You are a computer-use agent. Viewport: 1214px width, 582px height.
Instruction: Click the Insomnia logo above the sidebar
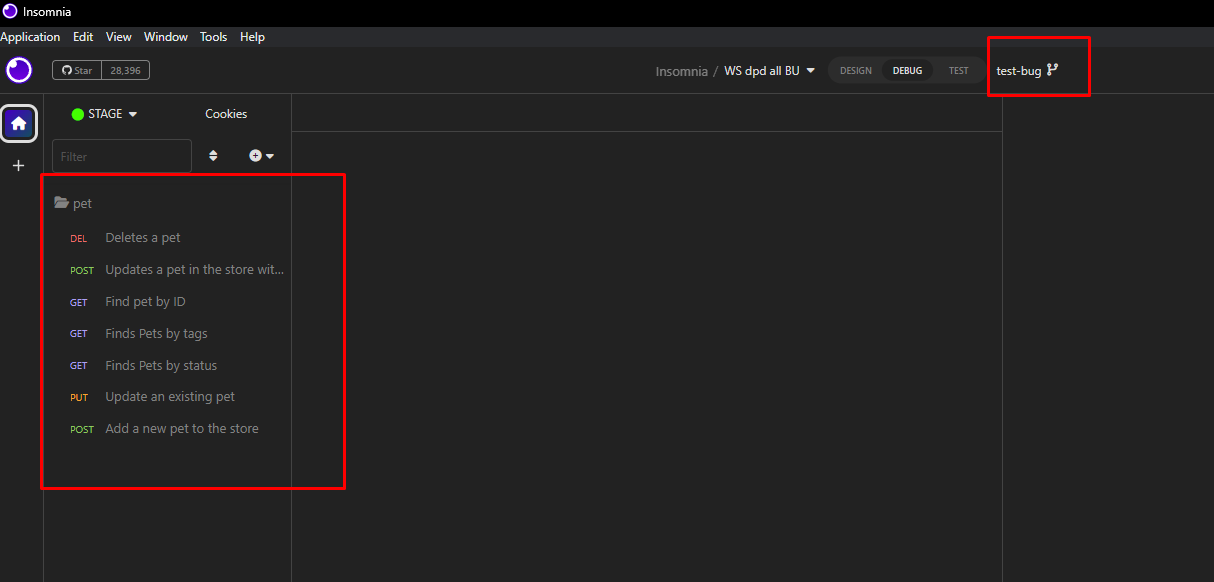(x=19, y=70)
